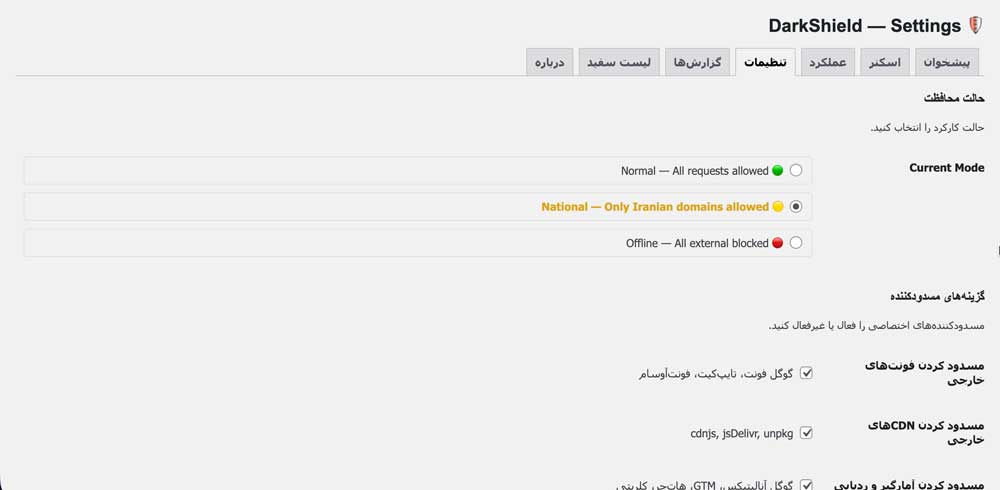
Task: Switch to the لیست سفید tab
Action: (619, 62)
